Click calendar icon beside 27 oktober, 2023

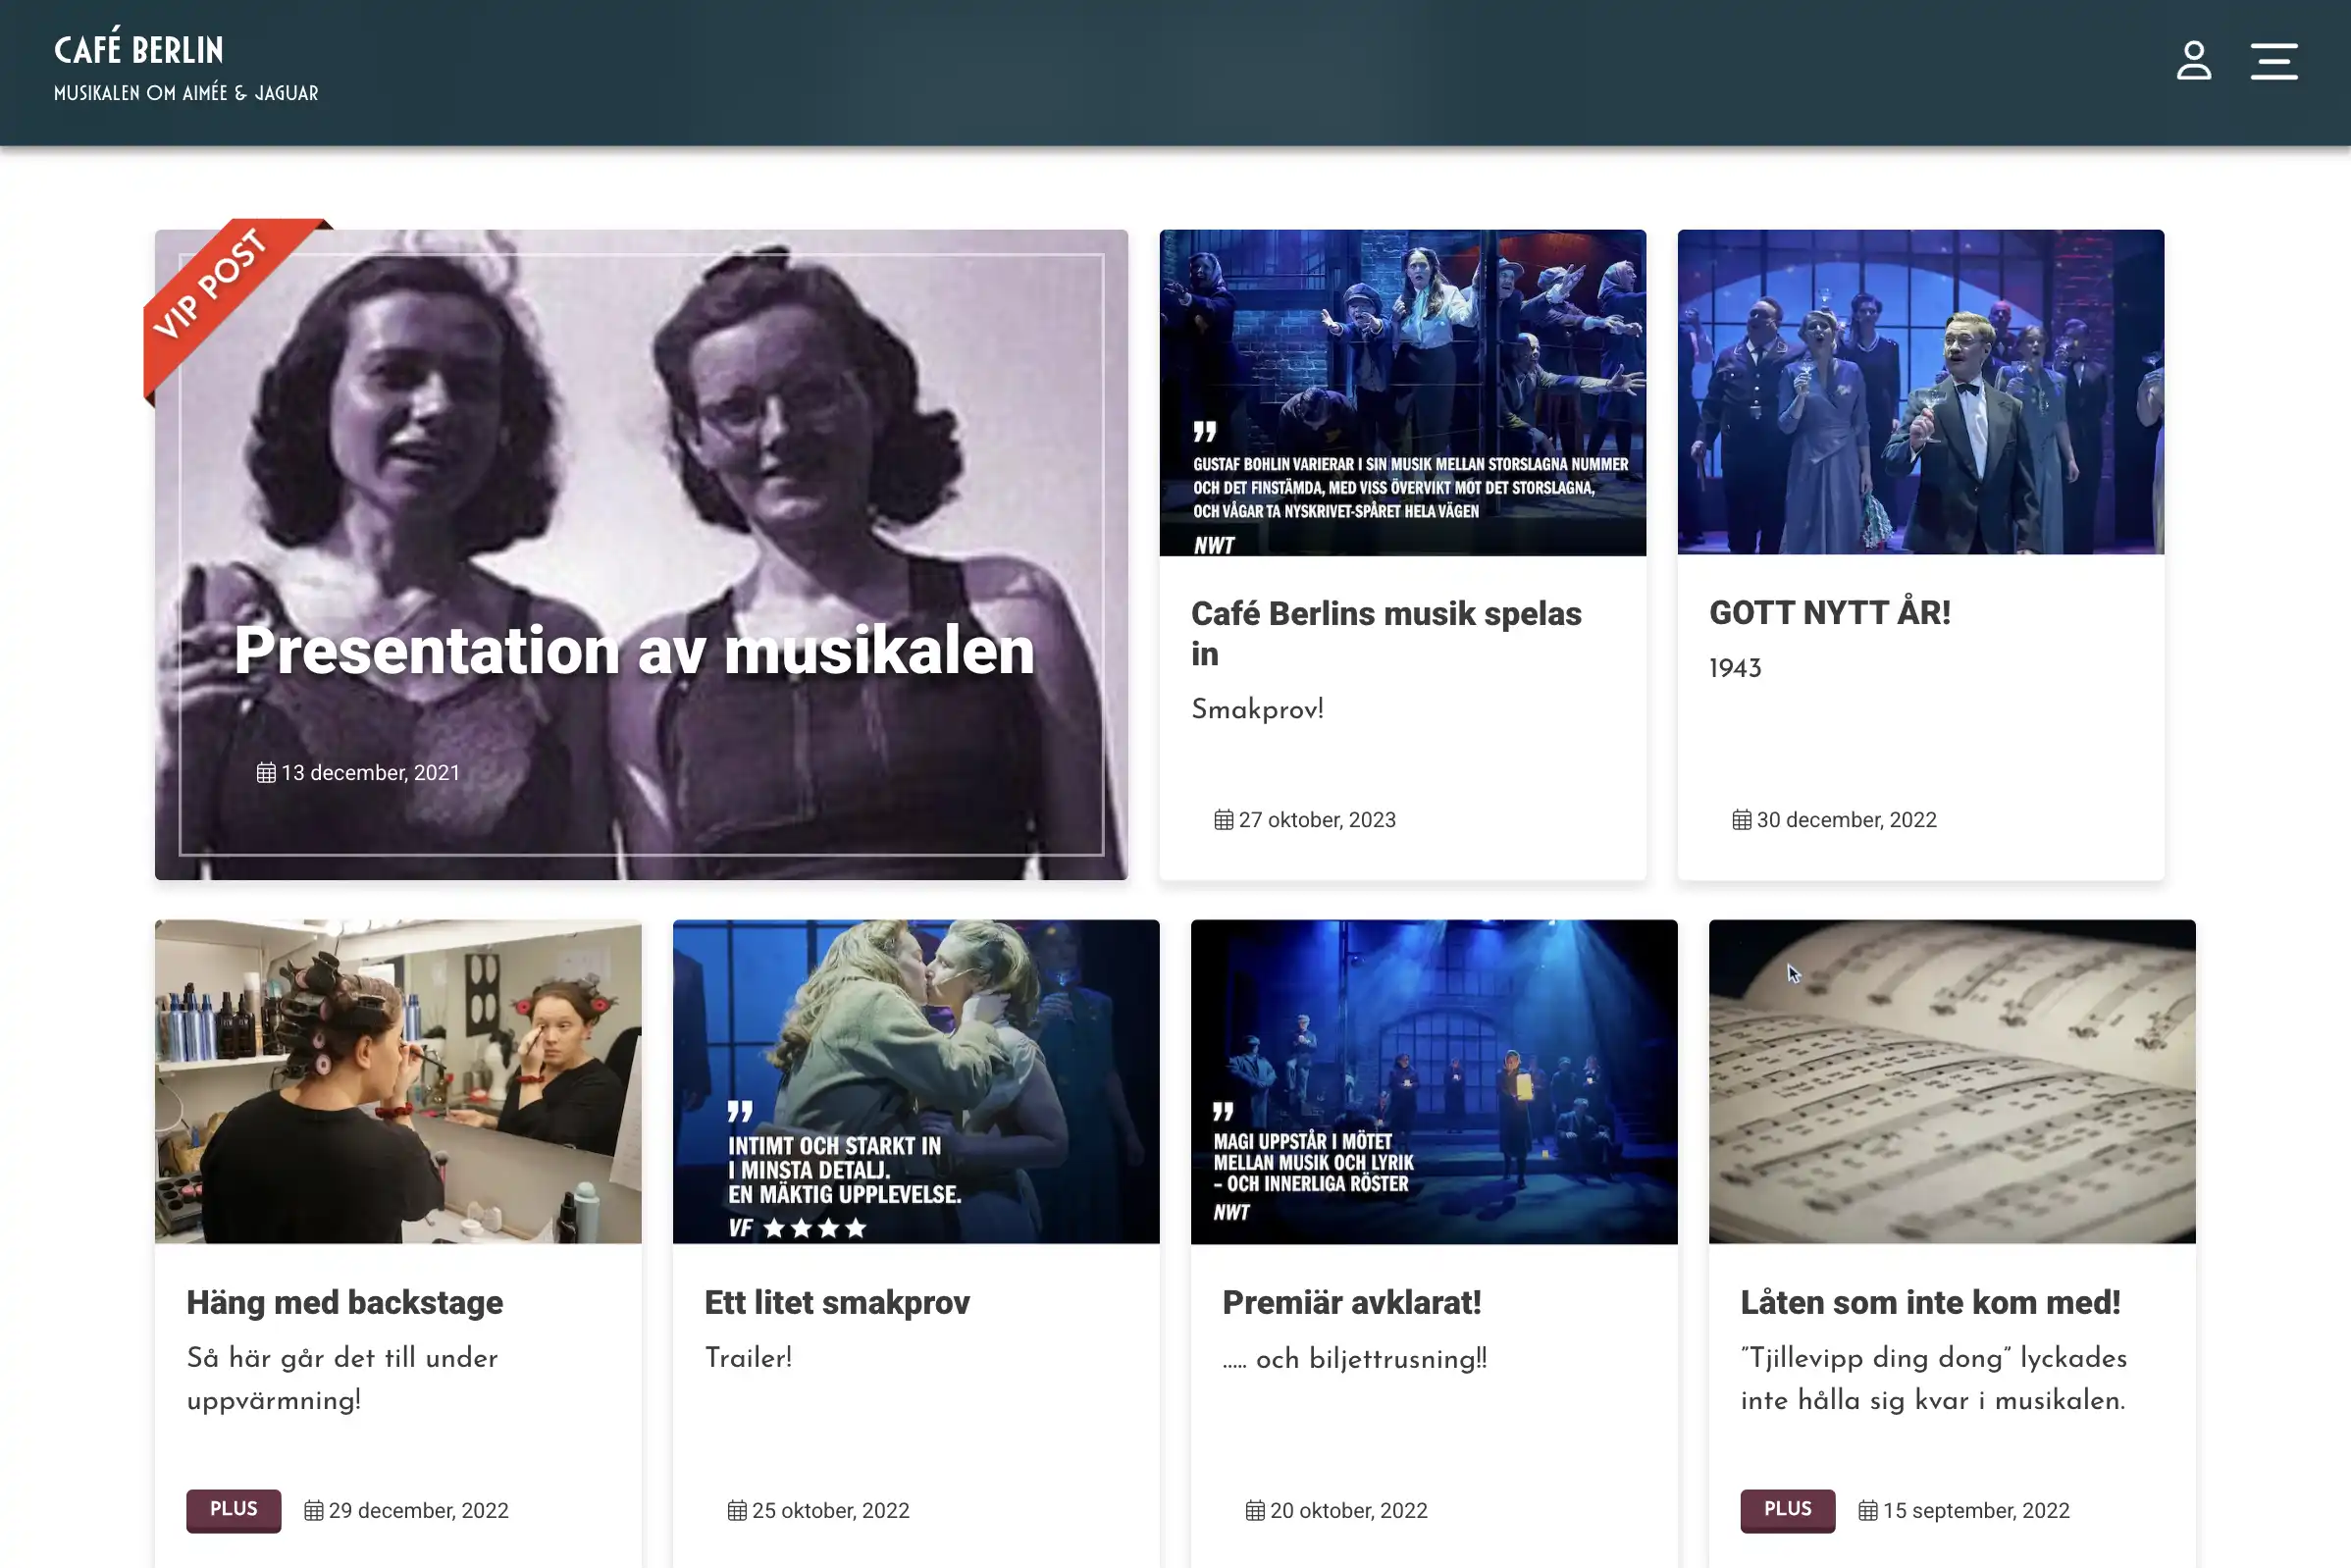(1223, 820)
